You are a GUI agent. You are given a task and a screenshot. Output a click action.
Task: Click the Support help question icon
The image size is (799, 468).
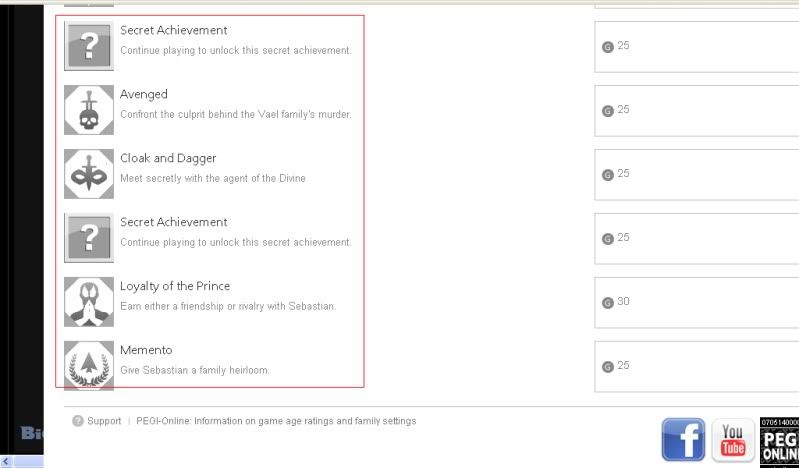pos(78,421)
